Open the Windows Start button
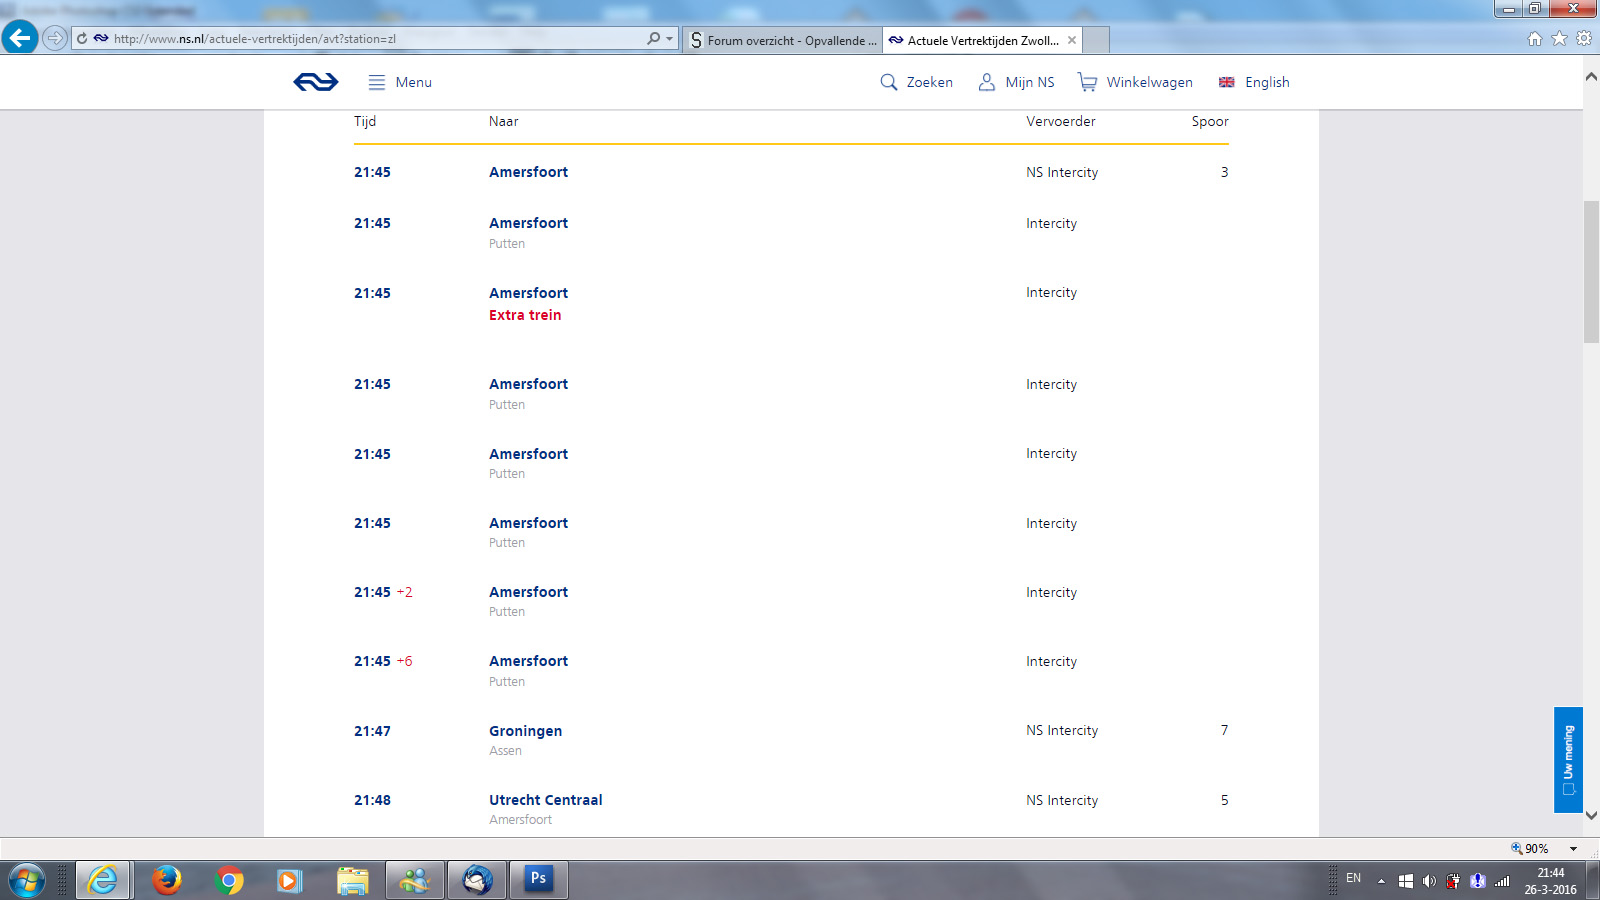The height and width of the screenshot is (900, 1600). coord(27,881)
